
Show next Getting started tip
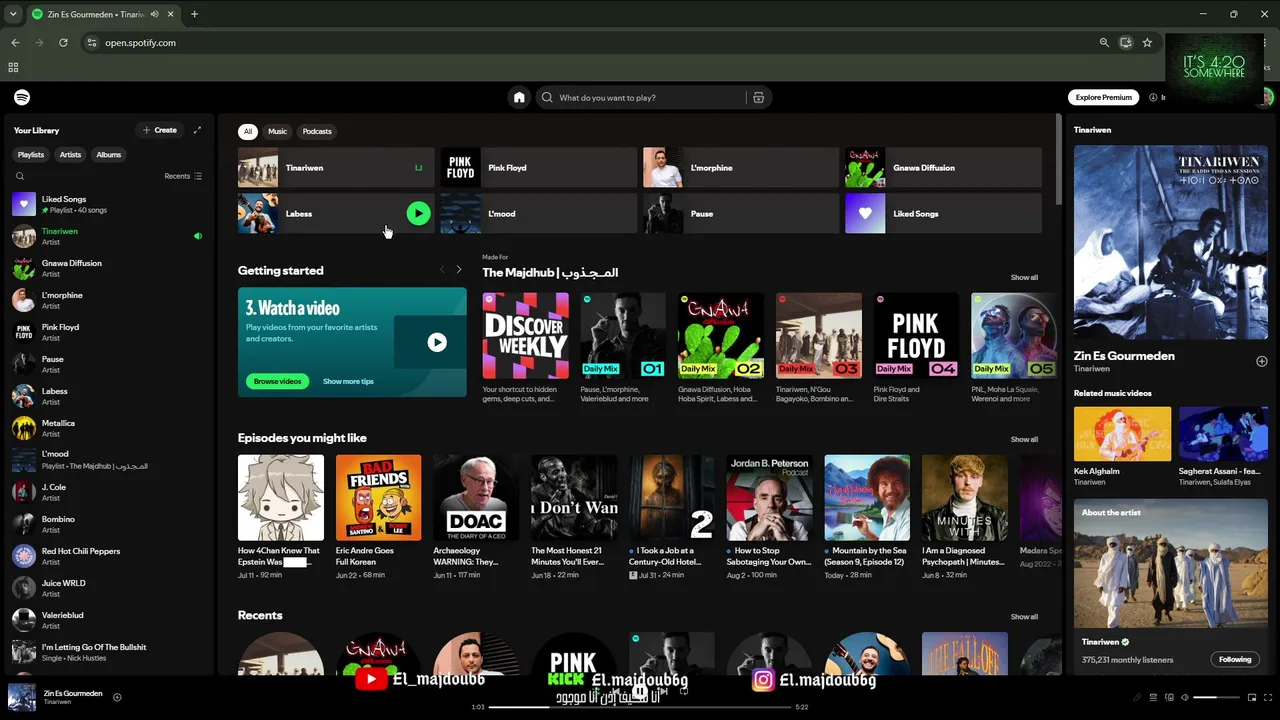point(459,270)
